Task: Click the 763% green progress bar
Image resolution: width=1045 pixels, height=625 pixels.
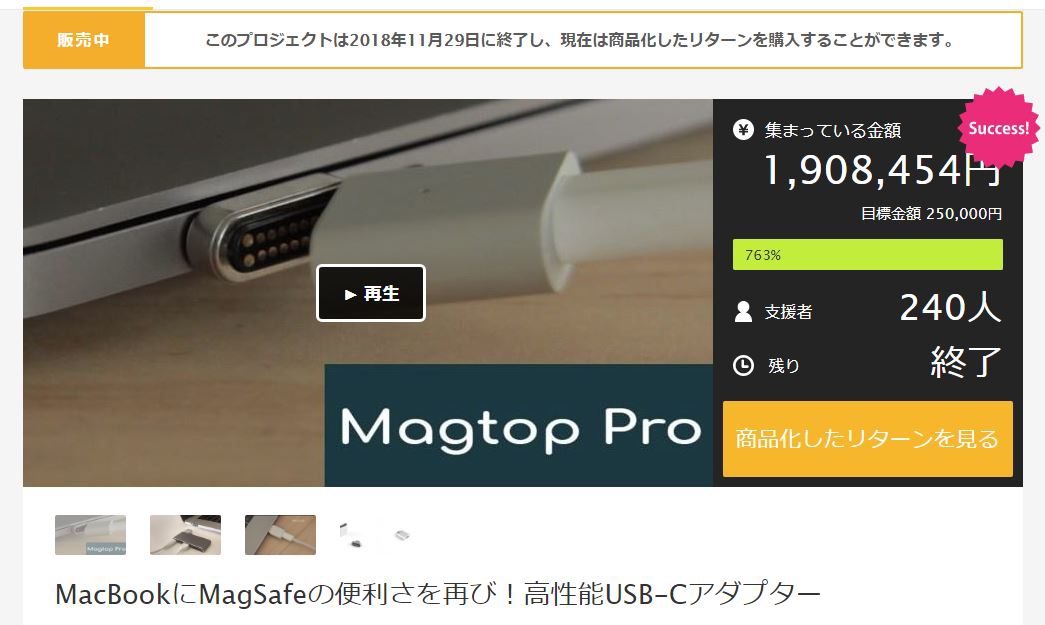Action: (868, 255)
